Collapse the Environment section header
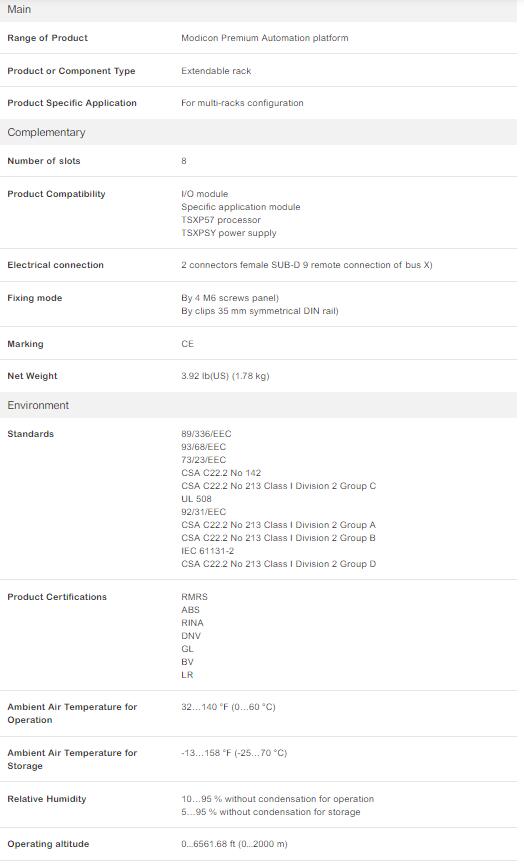This screenshot has width=524, height=867. coord(258,405)
